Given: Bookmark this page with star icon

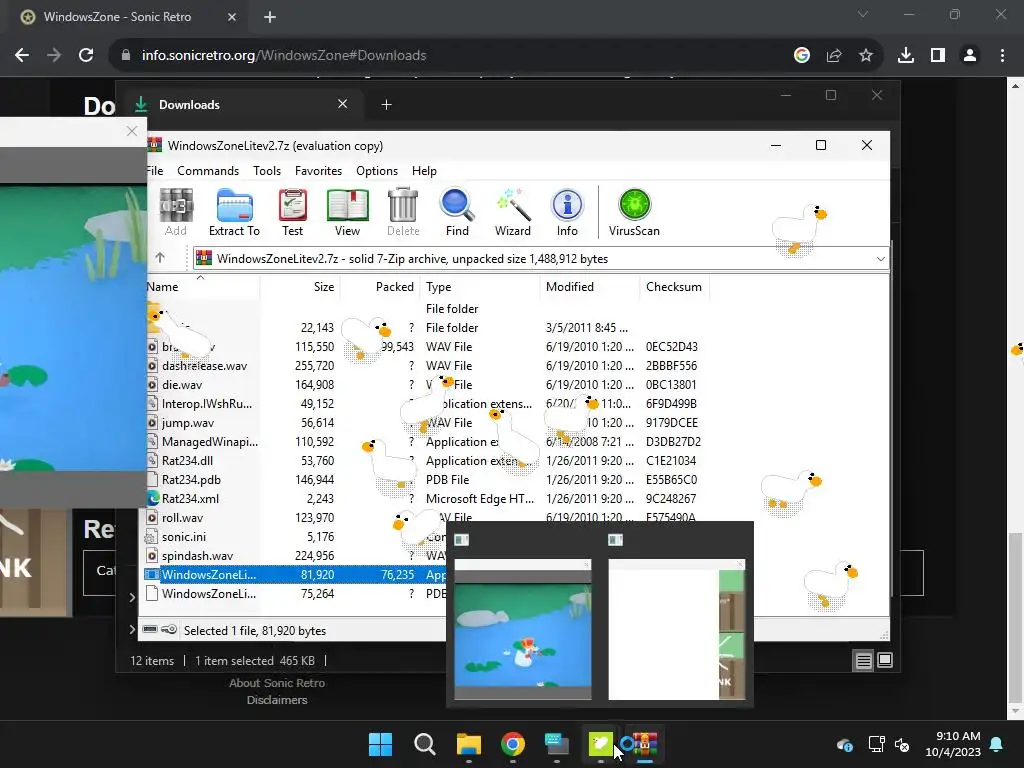Looking at the screenshot, I should 866,56.
